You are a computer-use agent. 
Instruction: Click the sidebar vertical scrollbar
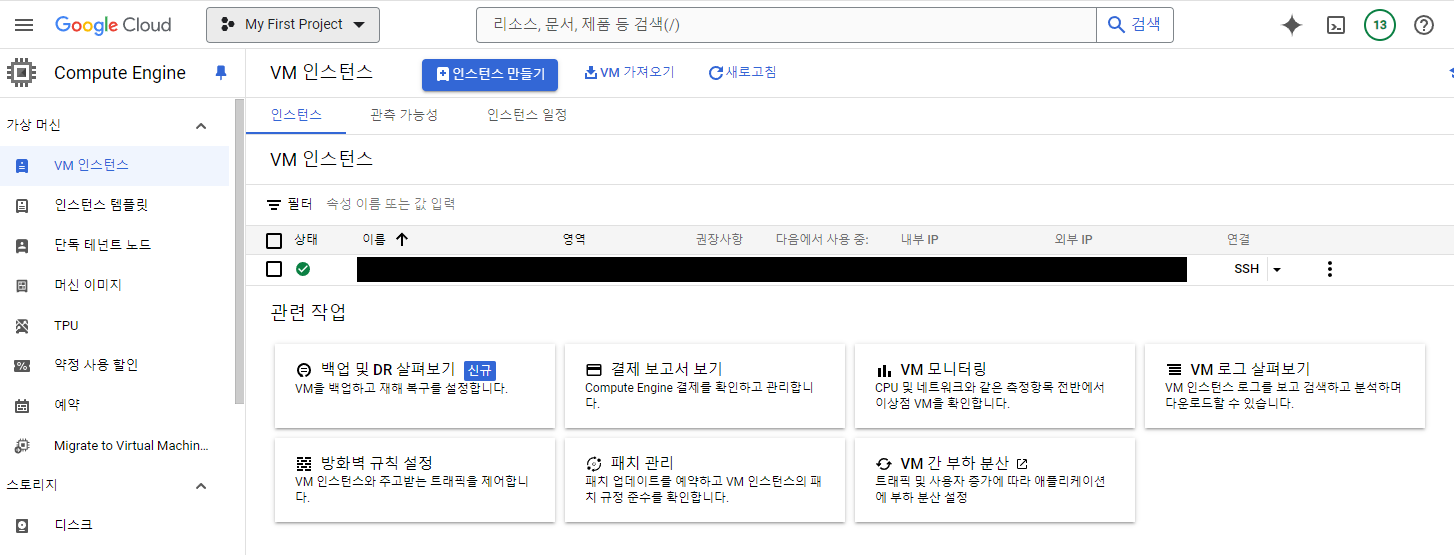tap(239, 251)
